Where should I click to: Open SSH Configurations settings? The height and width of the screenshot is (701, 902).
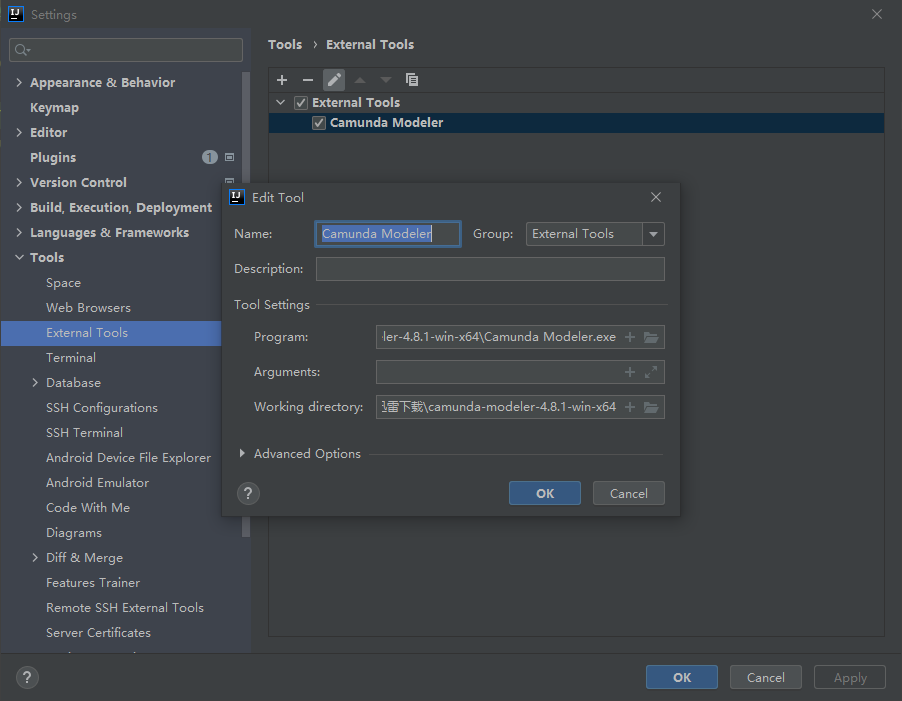[x=102, y=408]
